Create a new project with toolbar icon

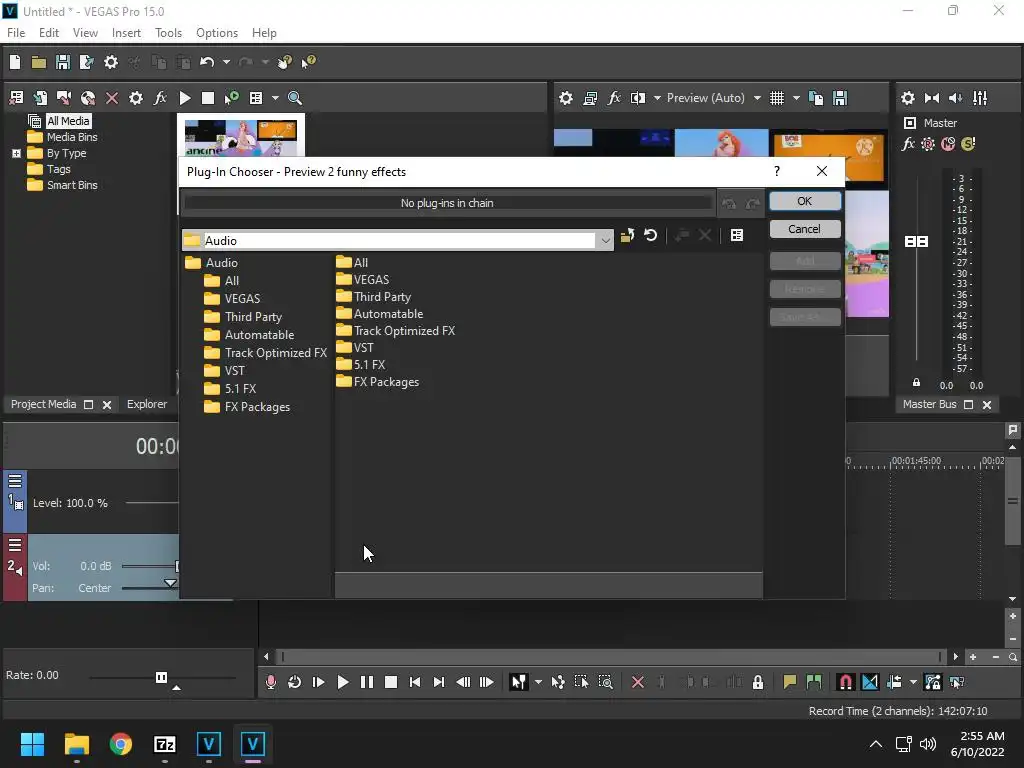15,62
